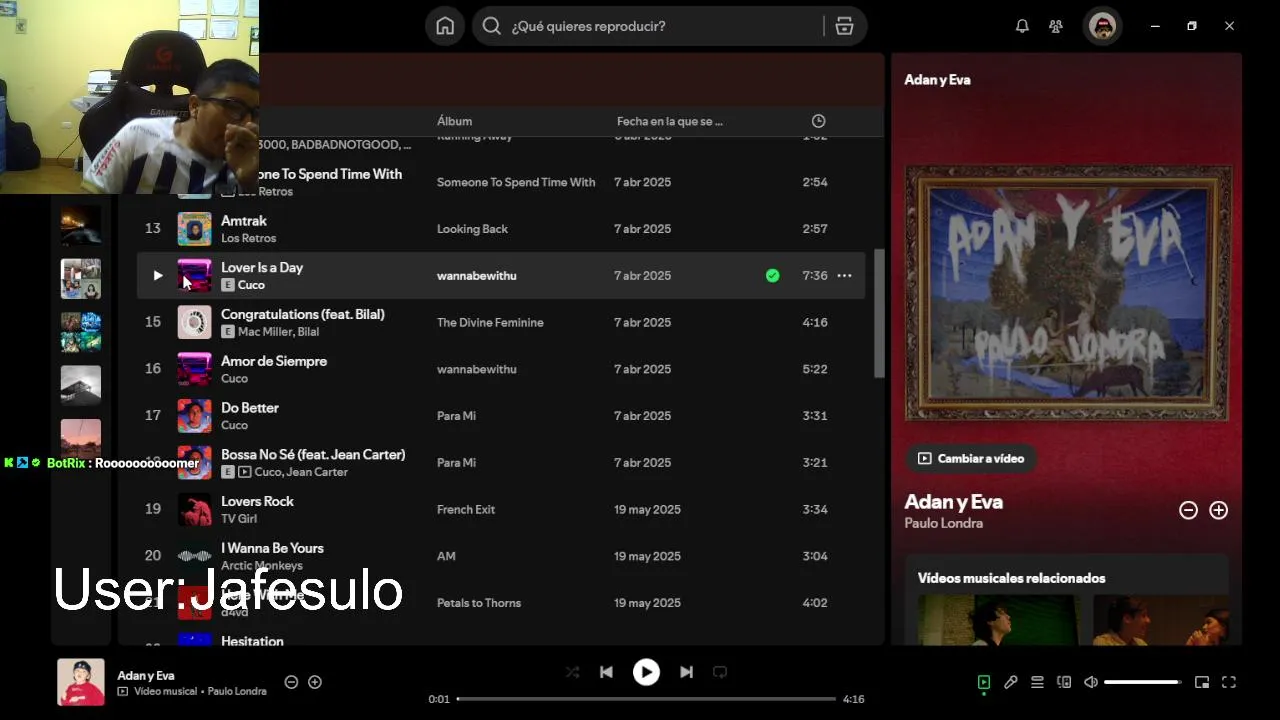Add Adan y Eva to library in panel
Screen dimensions: 1280x720
(x=1218, y=510)
